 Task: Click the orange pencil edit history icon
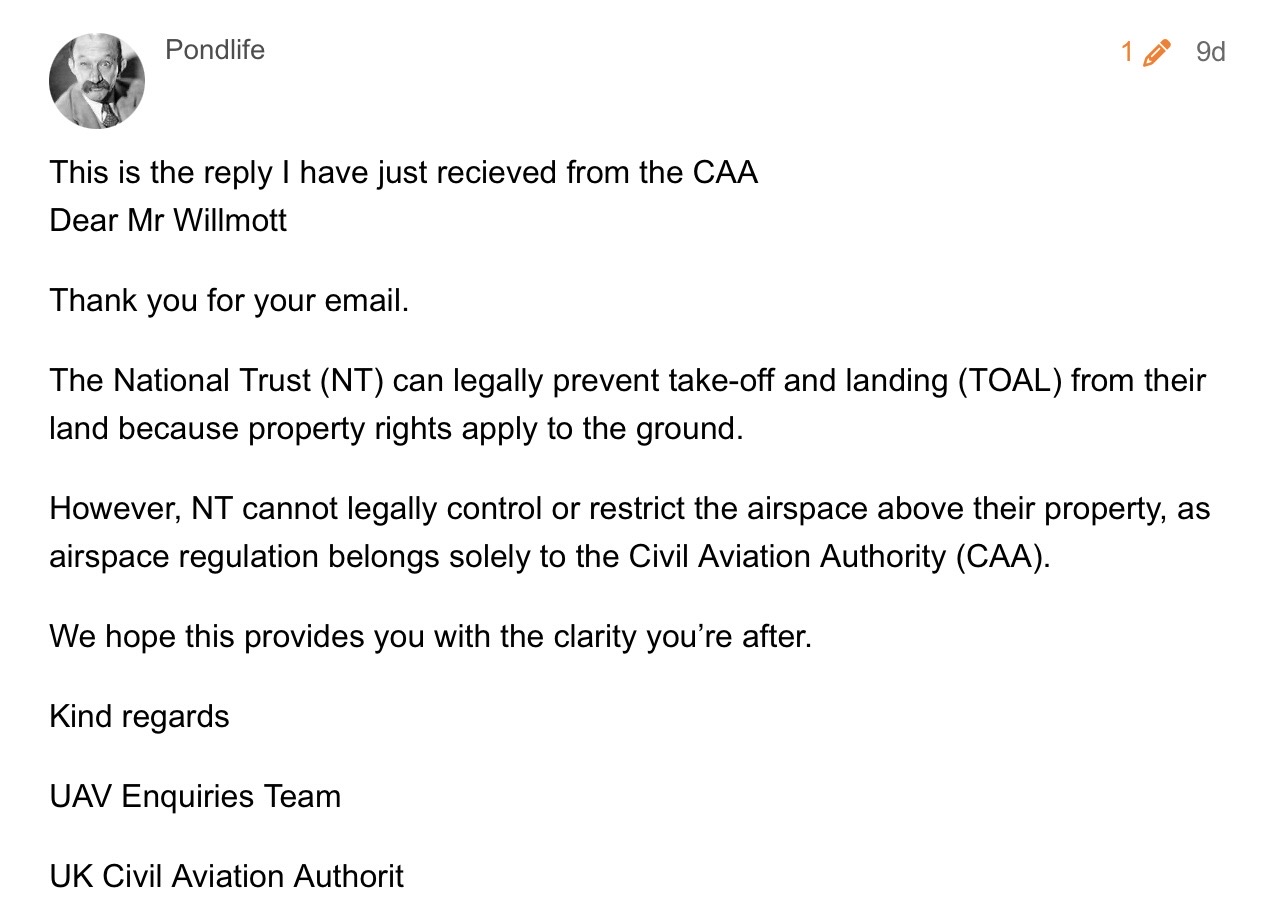[1155, 52]
